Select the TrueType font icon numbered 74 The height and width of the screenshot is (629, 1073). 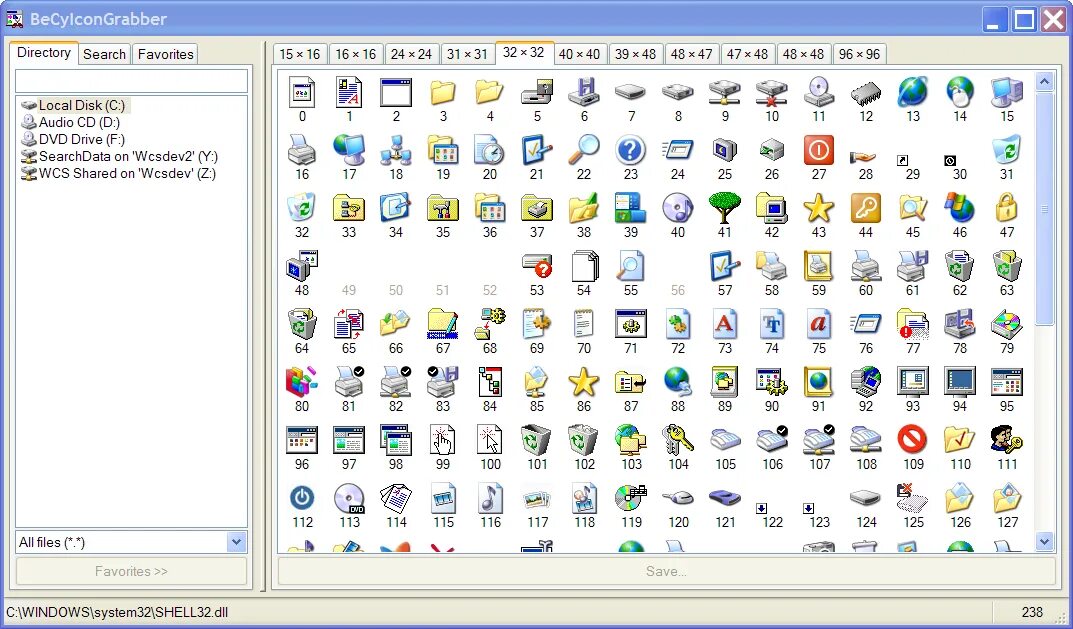click(772, 324)
